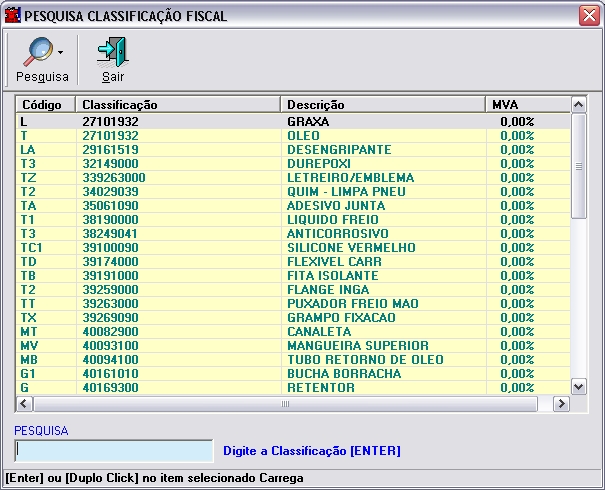Click classification code 39269090
Screen dimensions: 605x490
point(110,318)
